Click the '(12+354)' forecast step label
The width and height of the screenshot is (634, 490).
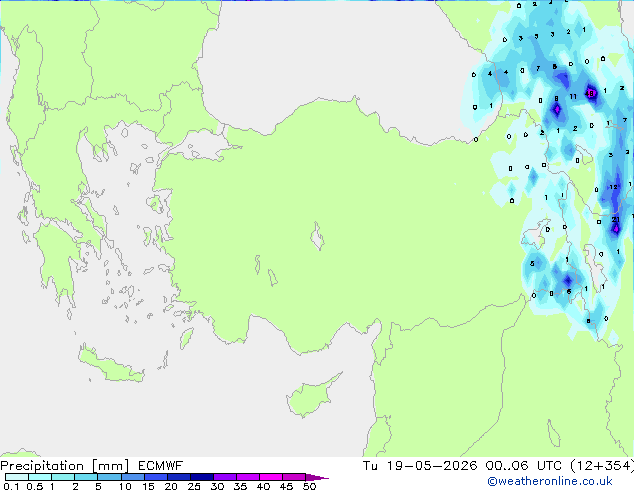click(x=602, y=466)
